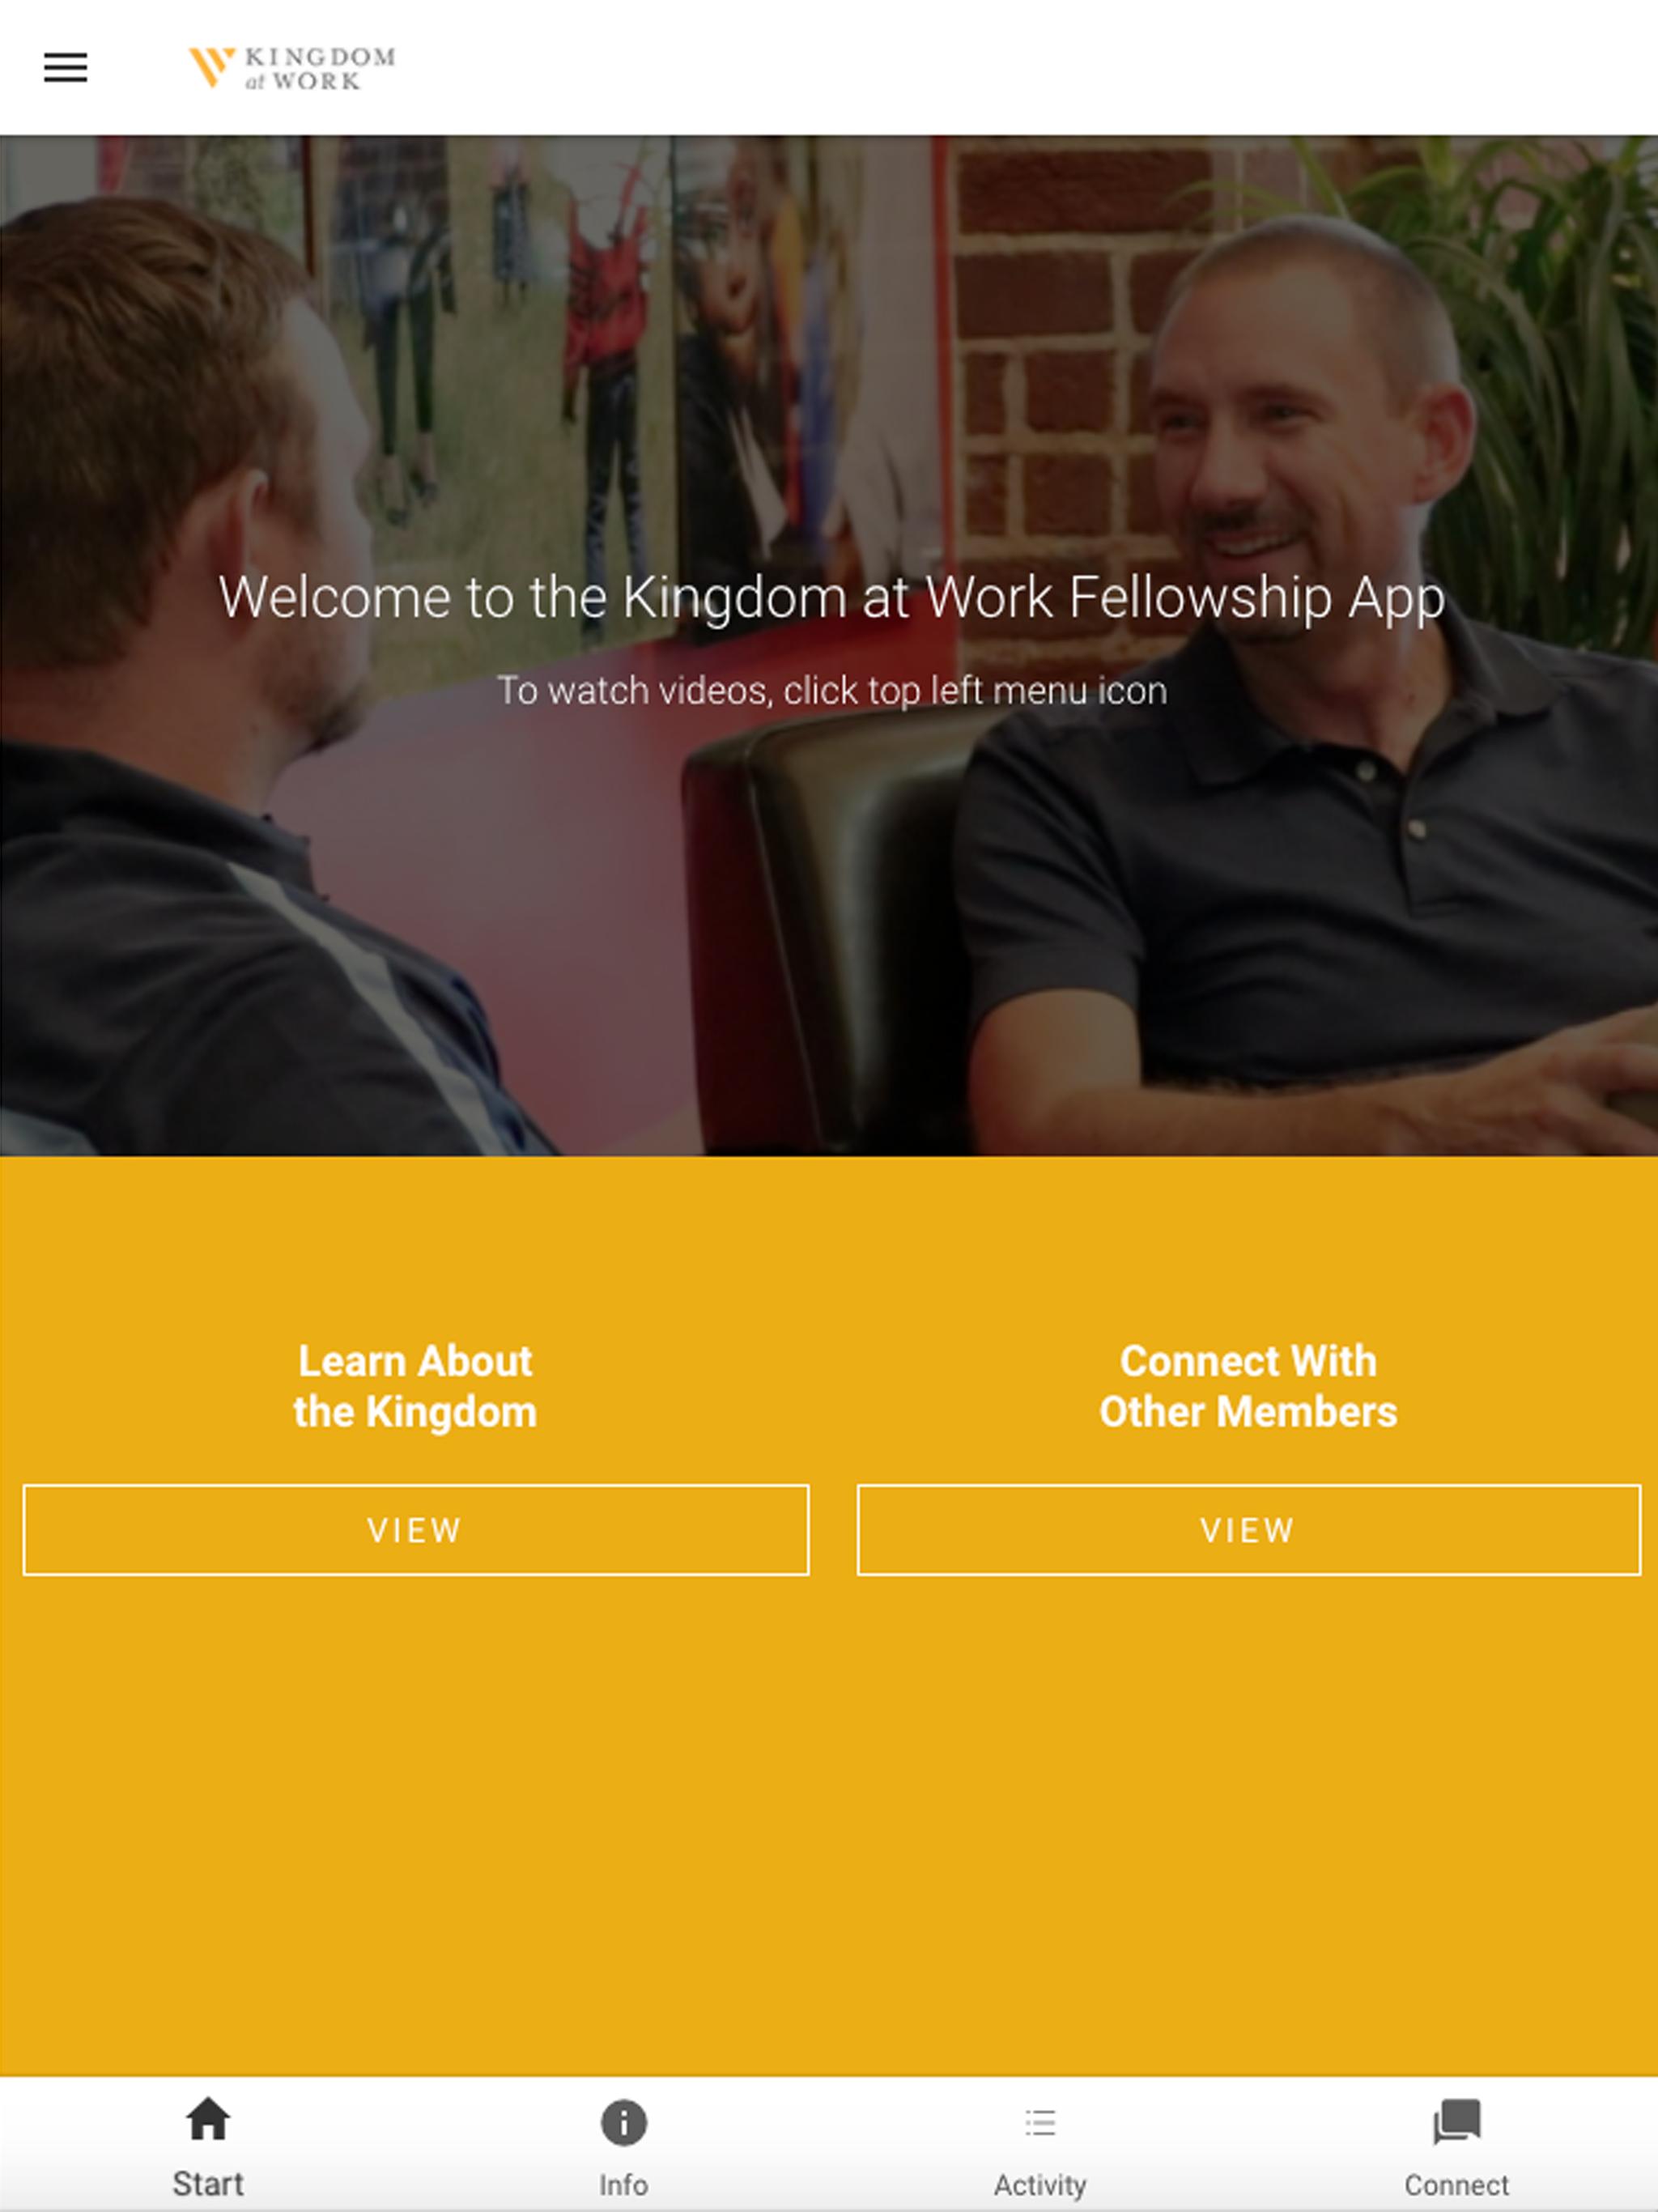Open the hamburger menu icon
1658x2212 pixels.
pos(65,67)
